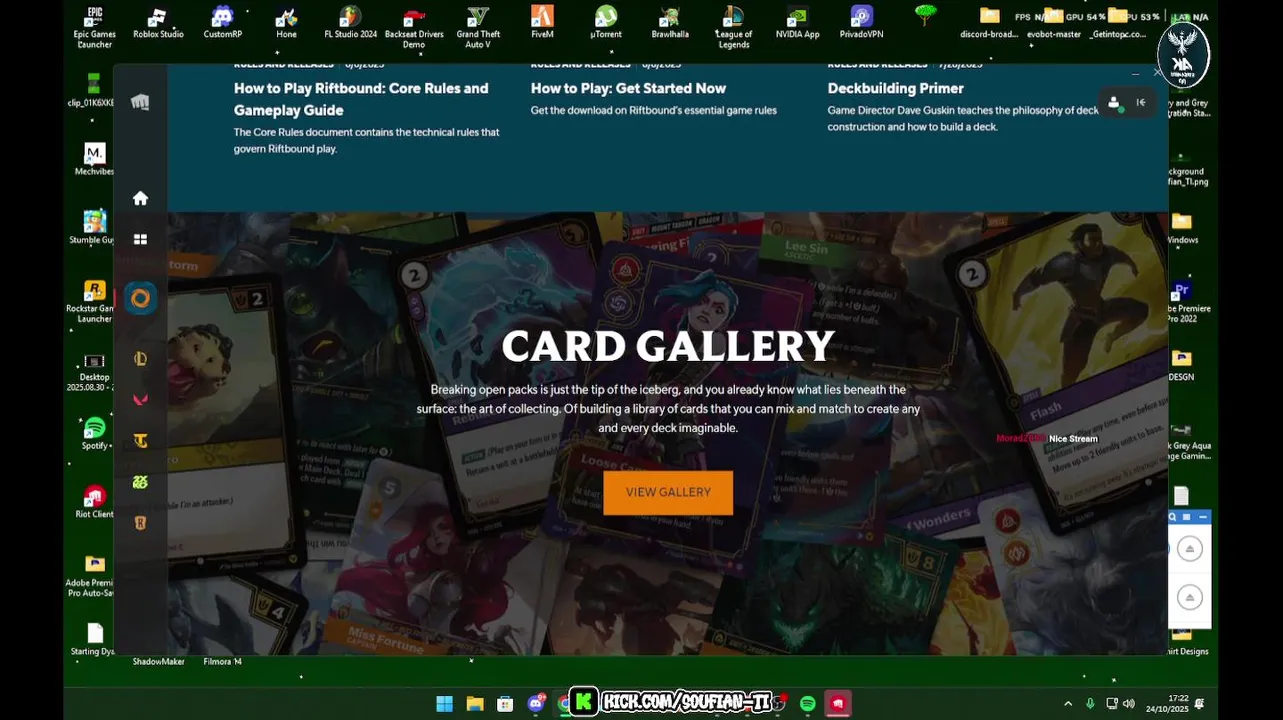The width and height of the screenshot is (1283, 720).
Task: Open Microsoft Store from taskbar
Action: tap(505, 704)
